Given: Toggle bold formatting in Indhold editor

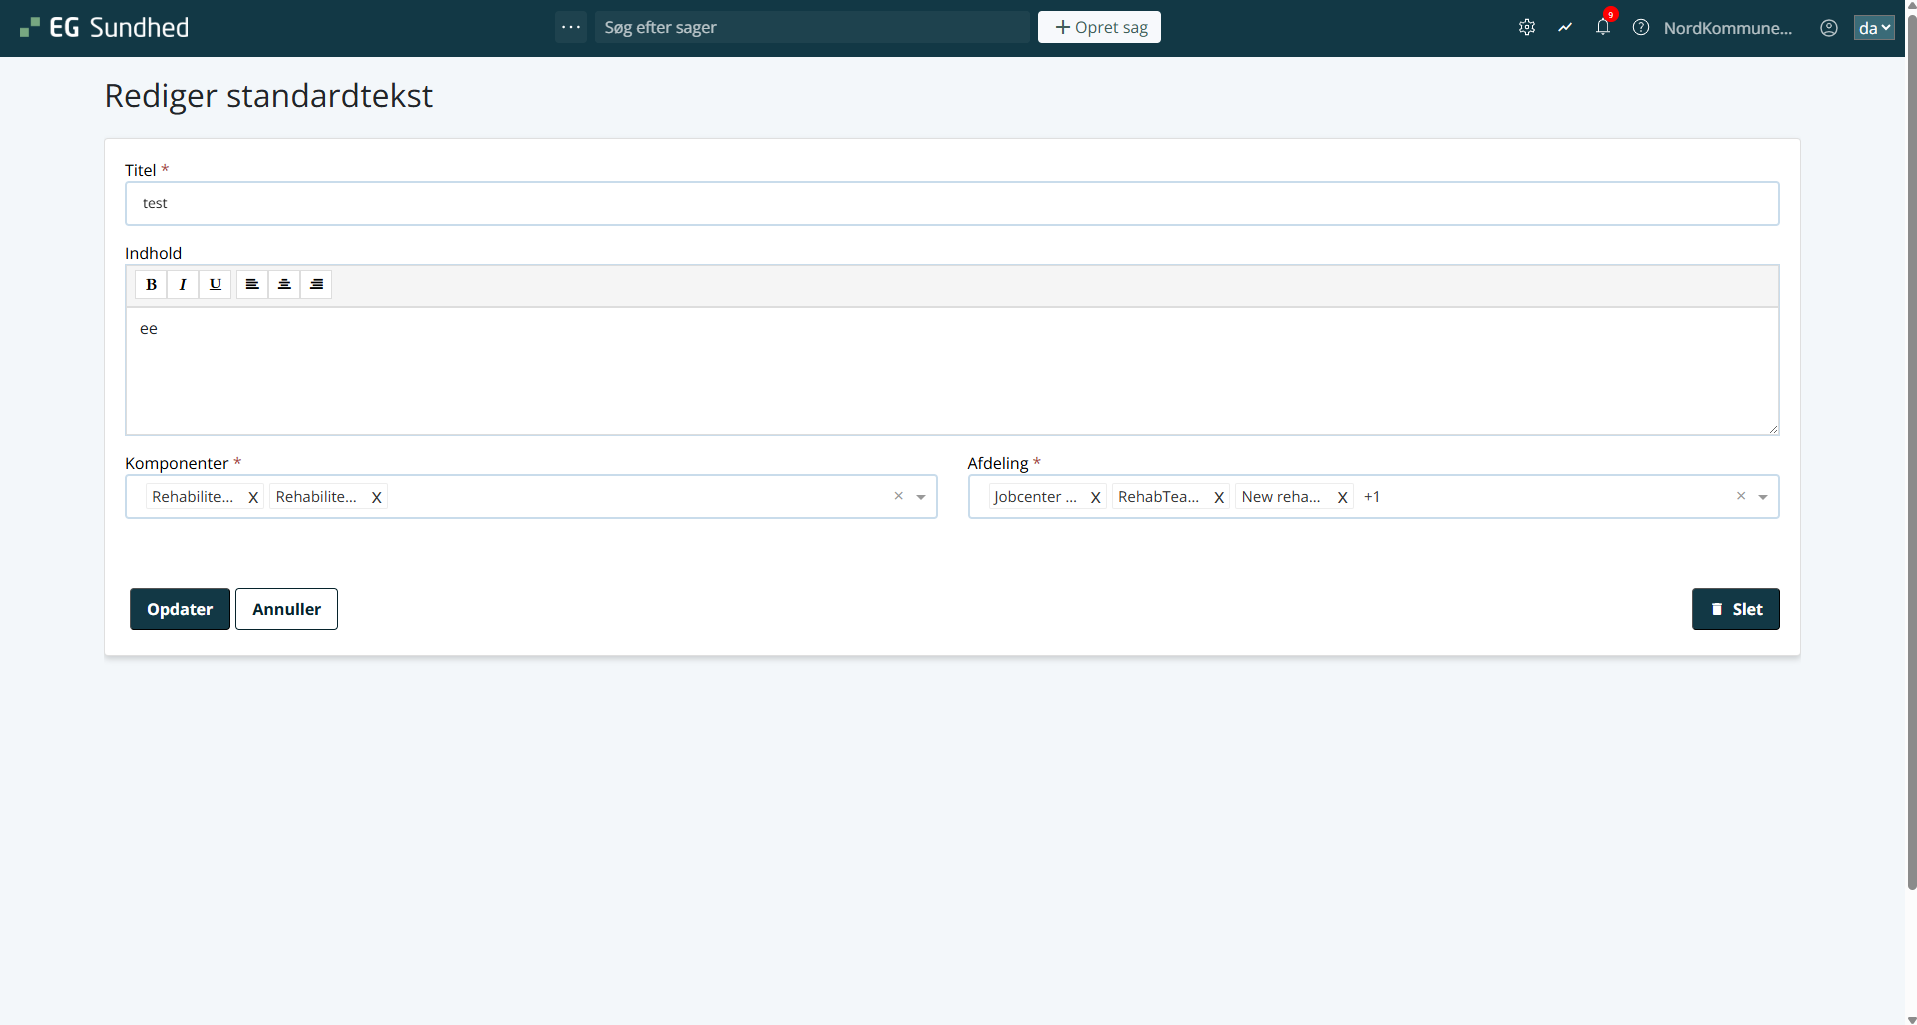Looking at the screenshot, I should [151, 285].
